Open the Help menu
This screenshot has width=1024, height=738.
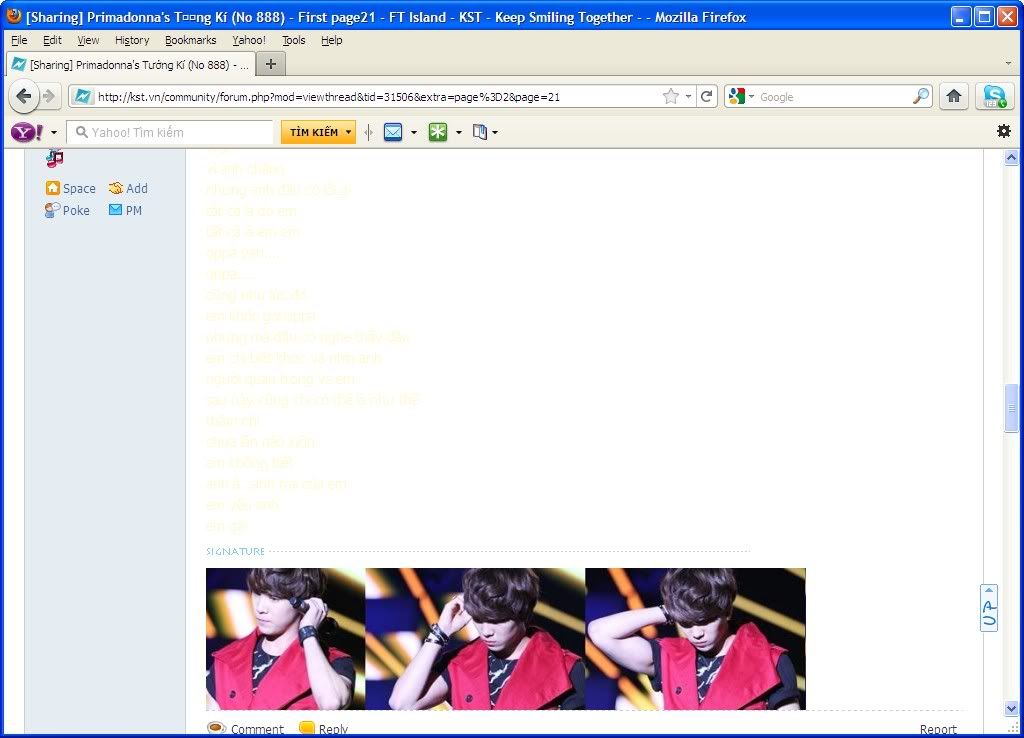click(331, 40)
